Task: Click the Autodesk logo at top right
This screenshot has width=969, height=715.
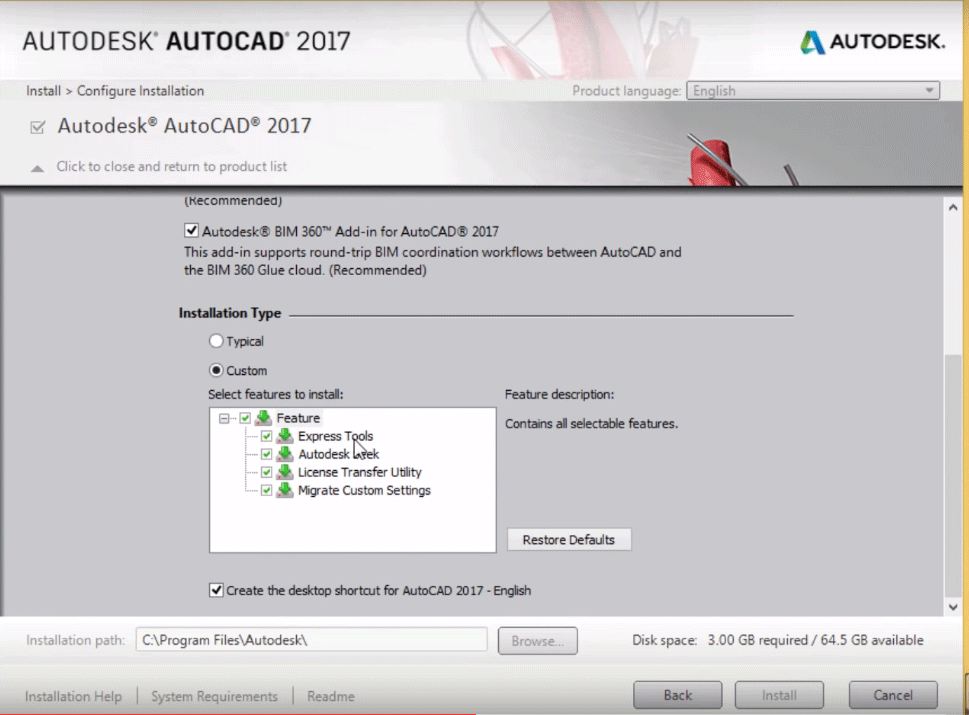Action: [872, 42]
